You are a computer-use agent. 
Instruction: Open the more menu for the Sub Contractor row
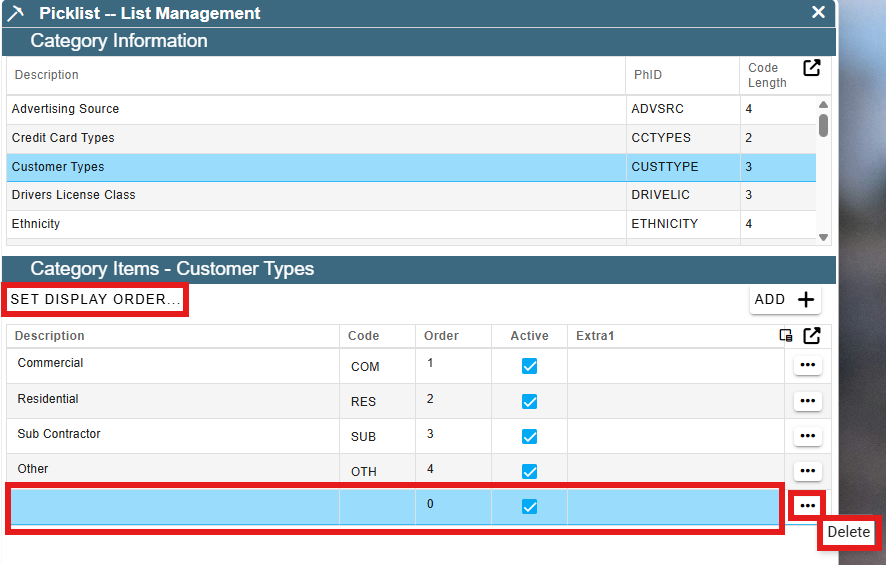point(807,436)
